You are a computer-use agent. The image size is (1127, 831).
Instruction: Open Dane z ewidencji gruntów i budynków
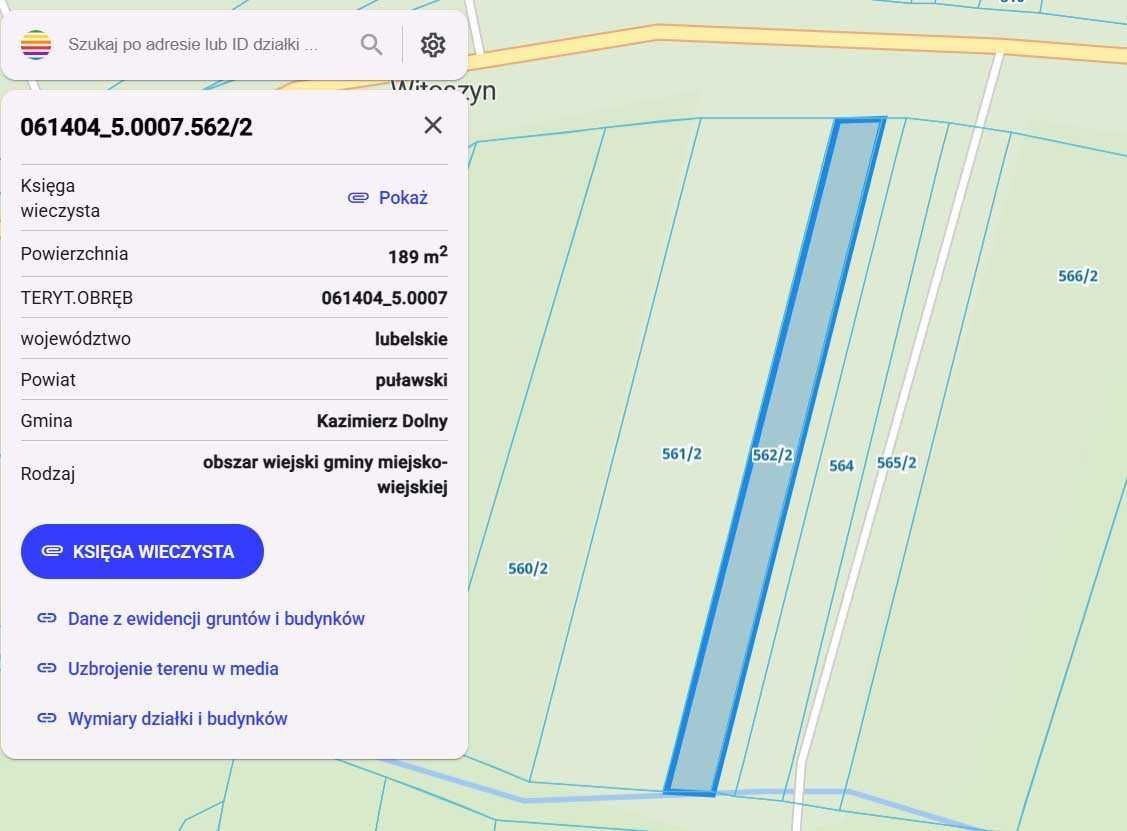[215, 618]
